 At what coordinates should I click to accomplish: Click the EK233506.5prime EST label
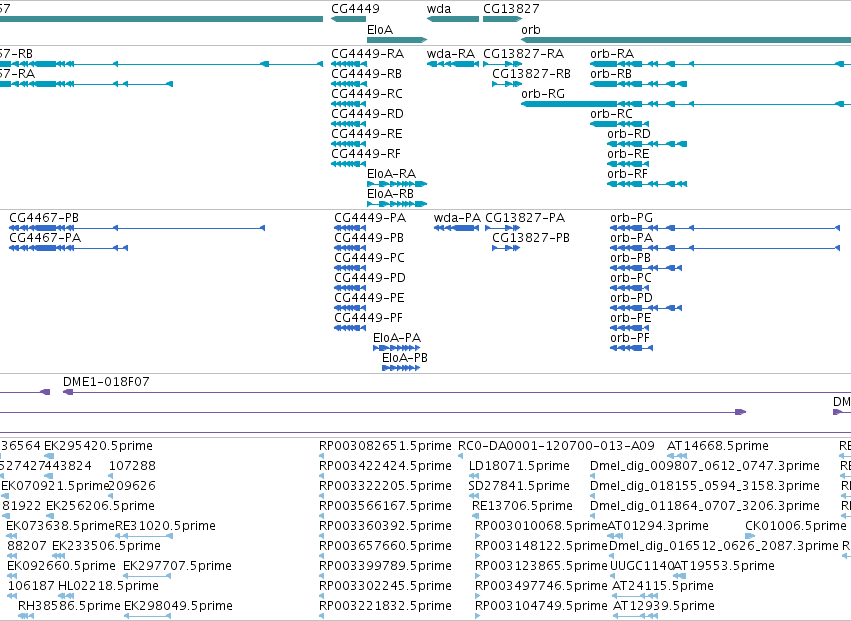(x=106, y=547)
